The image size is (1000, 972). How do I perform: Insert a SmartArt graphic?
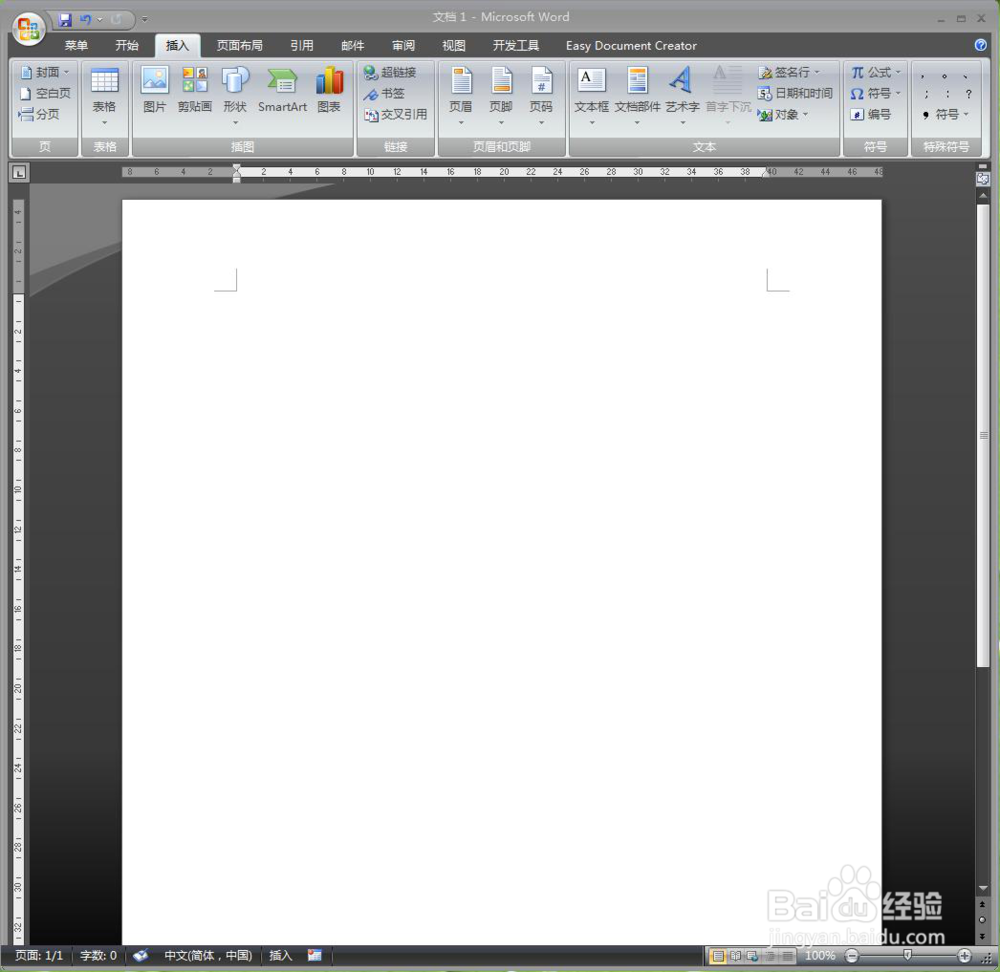click(x=283, y=91)
